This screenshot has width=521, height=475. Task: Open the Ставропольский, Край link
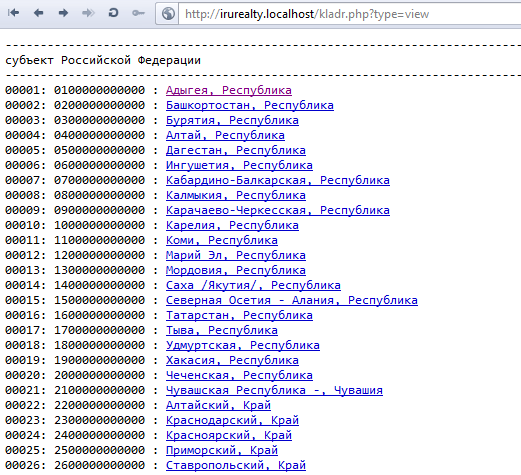coord(236,465)
